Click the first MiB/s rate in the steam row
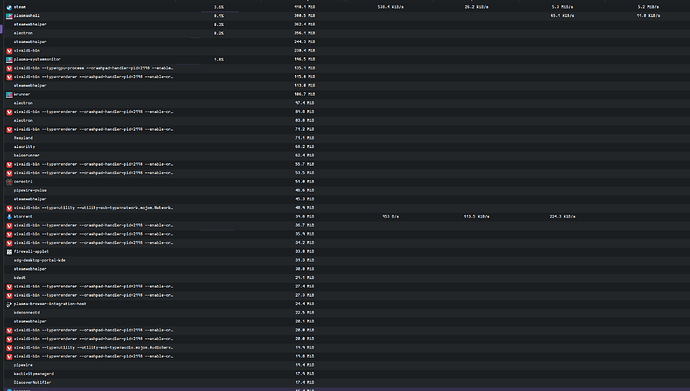 pos(562,7)
